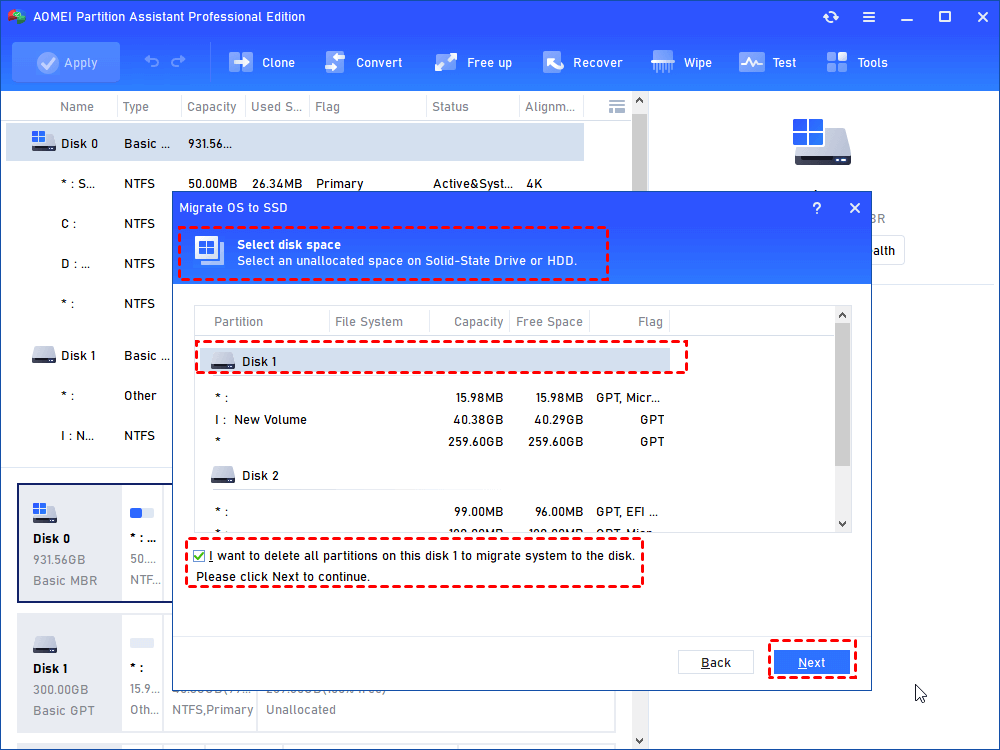This screenshot has width=1000, height=750.
Task: Click the File System column header
Action: tap(369, 321)
